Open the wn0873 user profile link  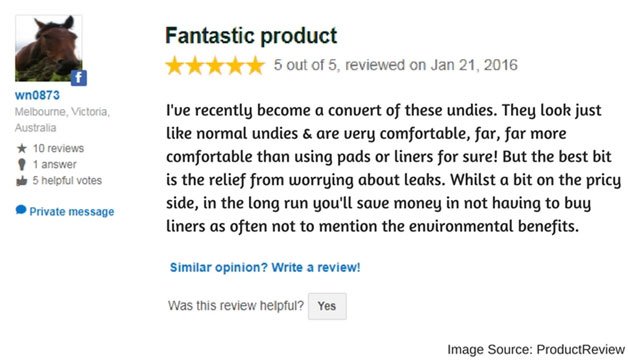37,95
